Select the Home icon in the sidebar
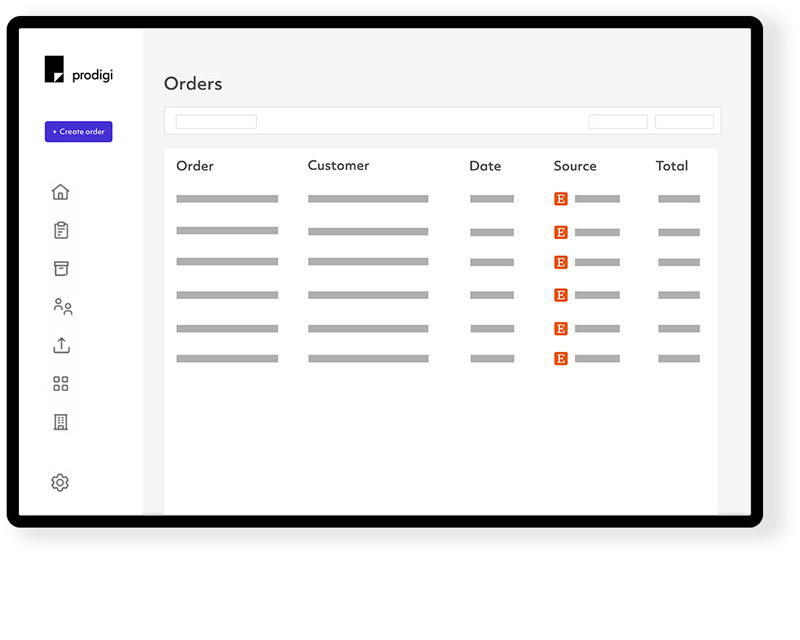Image resolution: width=800 pixels, height=640 pixels. pos(60,192)
